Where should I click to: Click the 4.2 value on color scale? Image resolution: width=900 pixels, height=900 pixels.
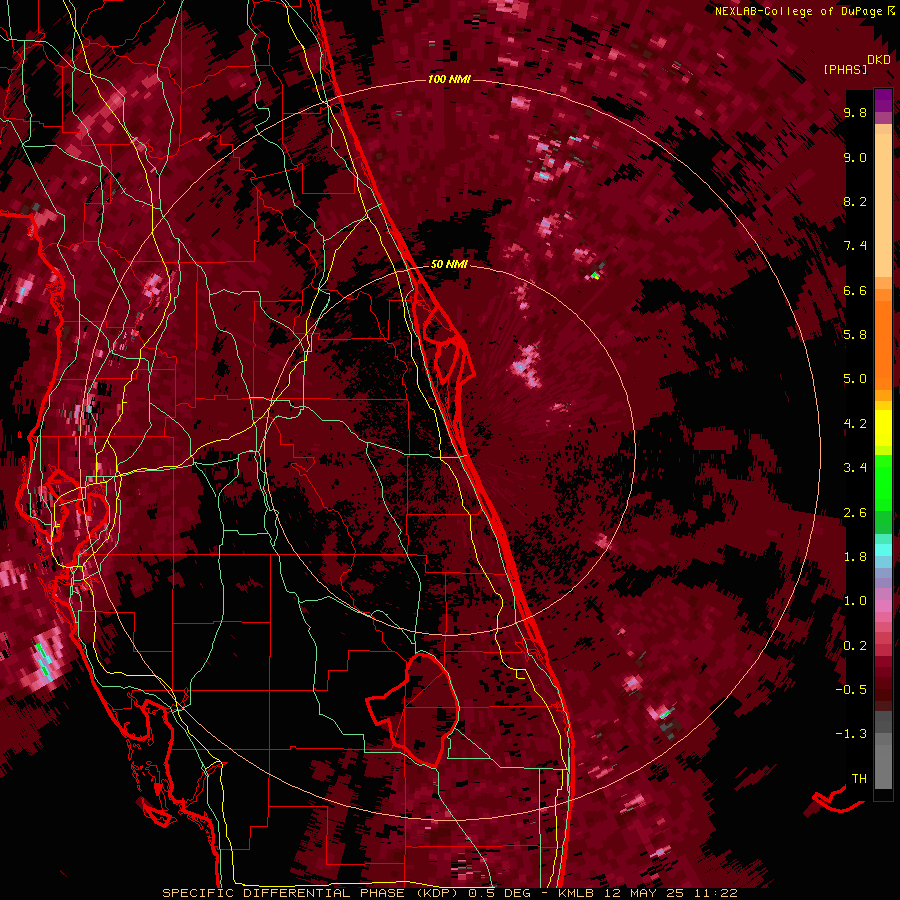pos(855,424)
